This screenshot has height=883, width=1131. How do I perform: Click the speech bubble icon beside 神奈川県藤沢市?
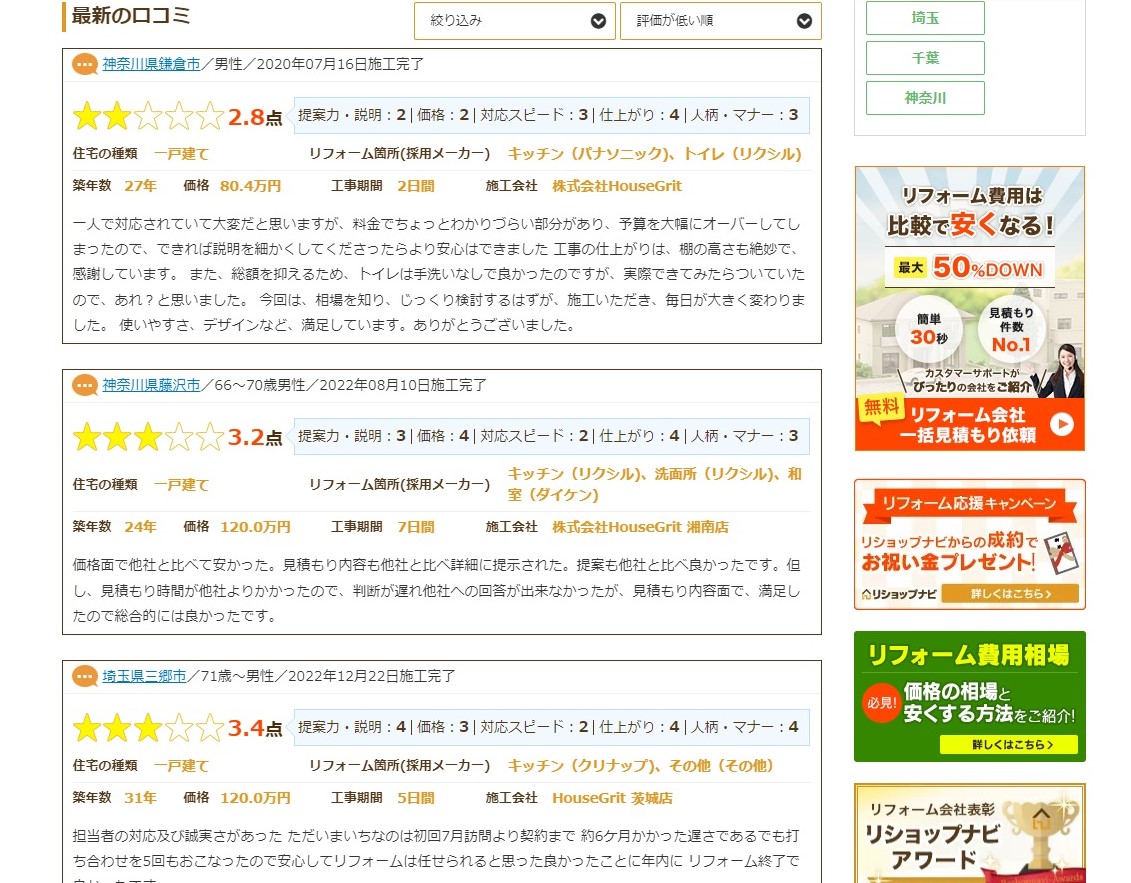coord(85,386)
